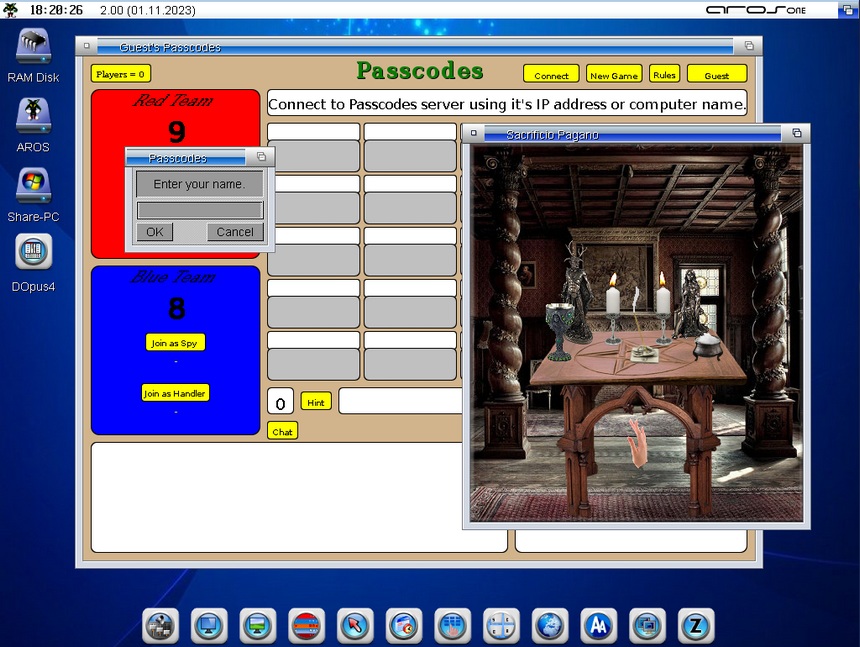Open the Chat button
This screenshot has width=860, height=647.
[282, 431]
